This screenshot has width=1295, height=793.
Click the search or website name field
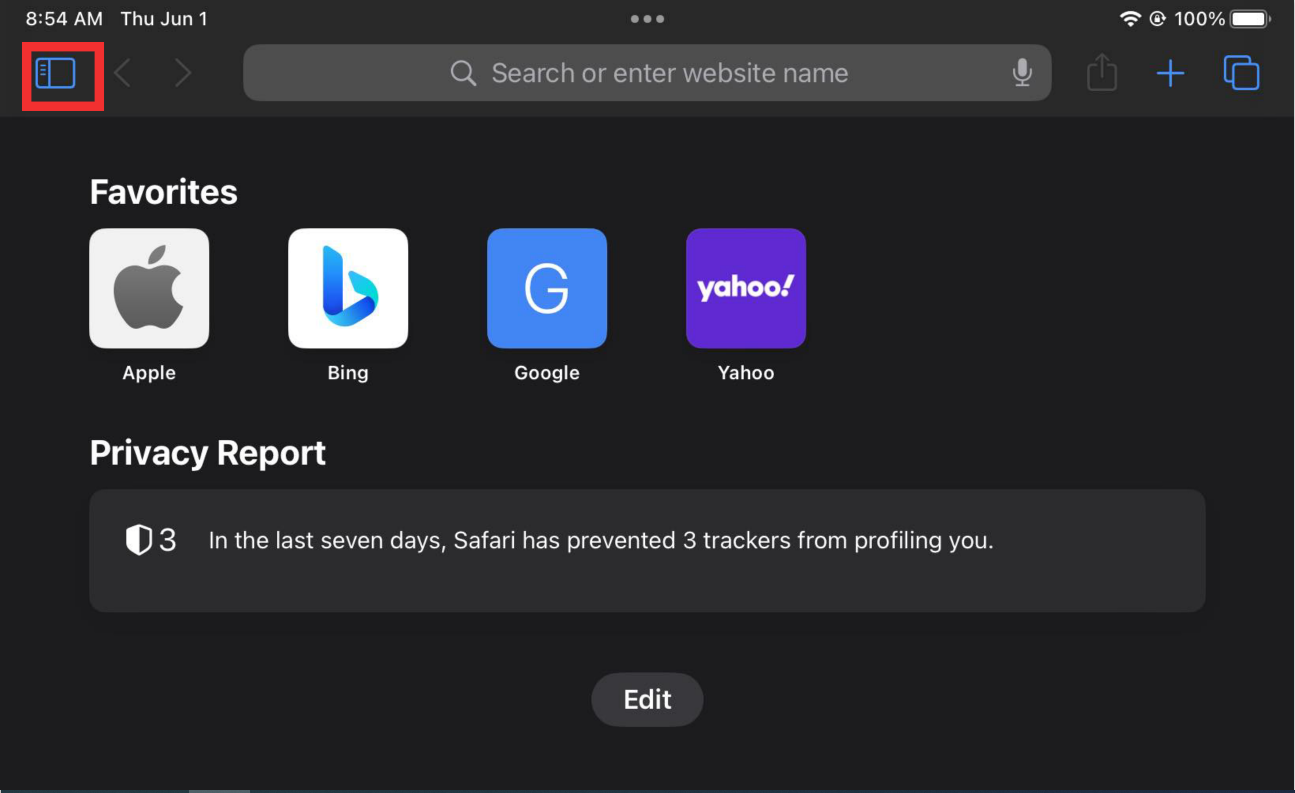(647, 73)
